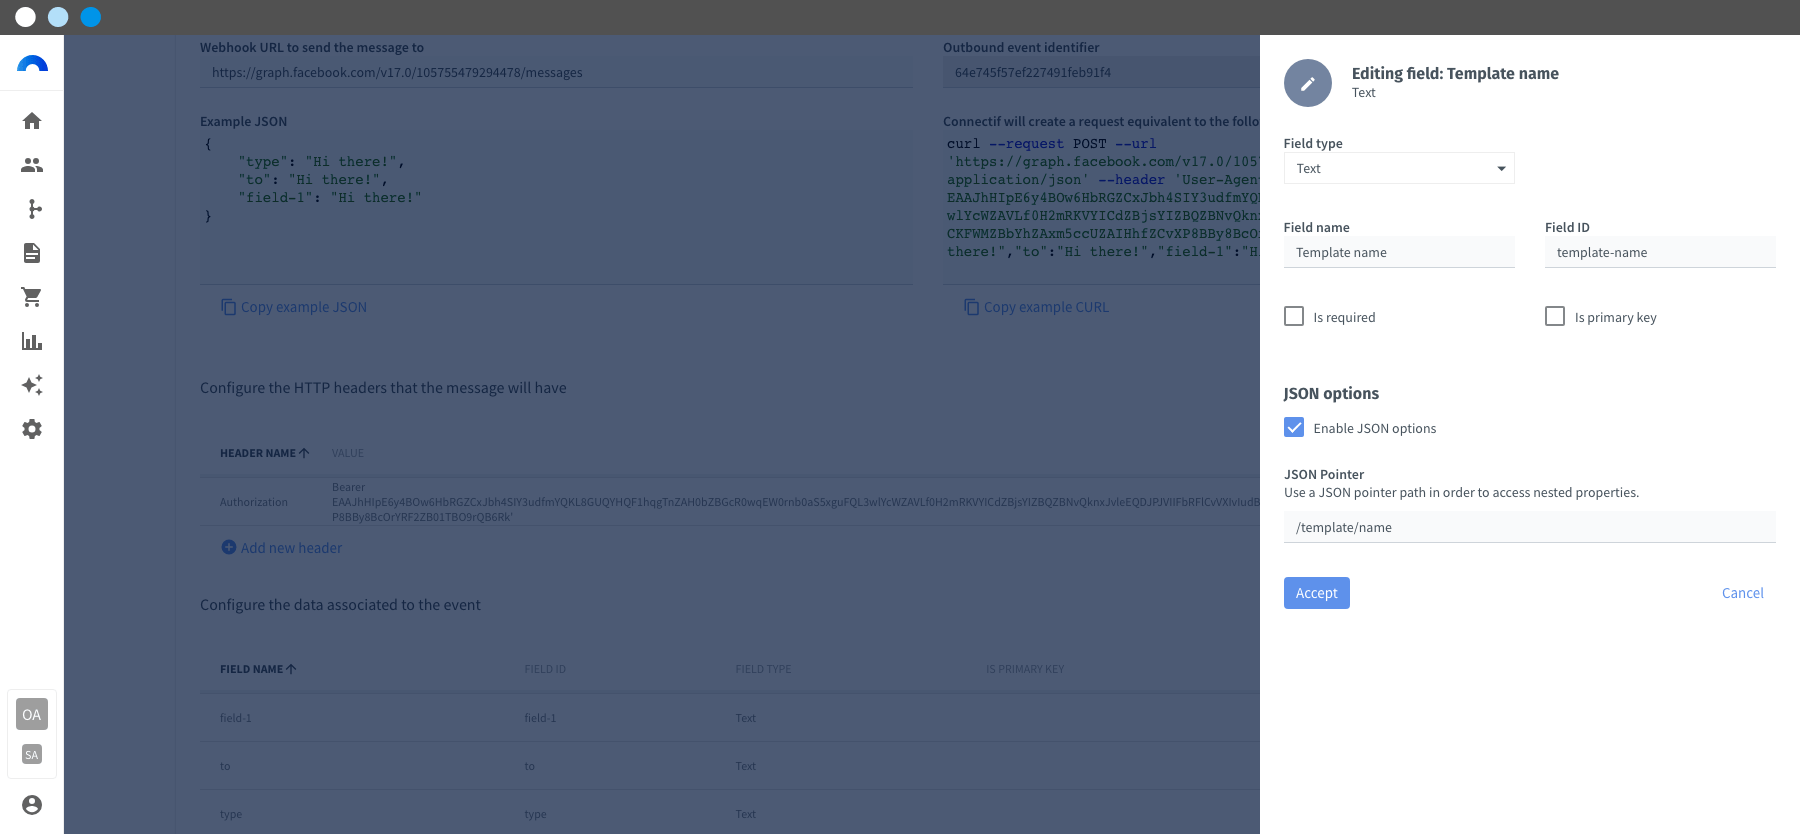Click the white window control dot
1800x835 pixels.
[26, 17]
